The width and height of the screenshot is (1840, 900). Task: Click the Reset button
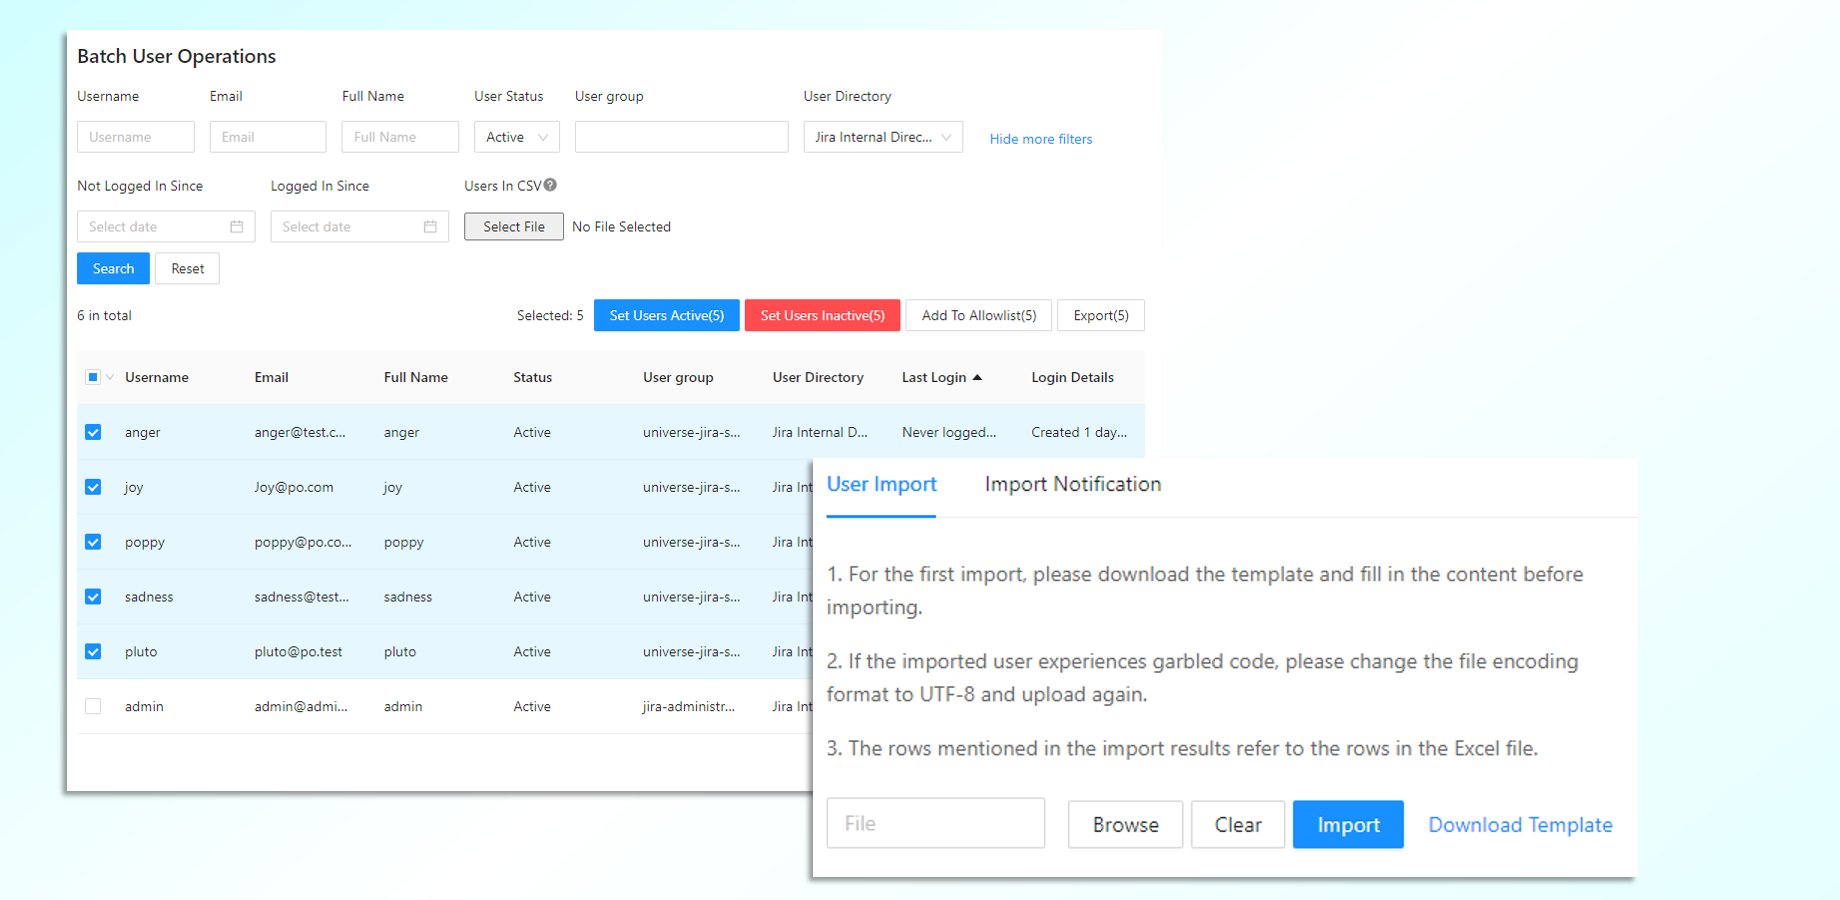tap(187, 268)
